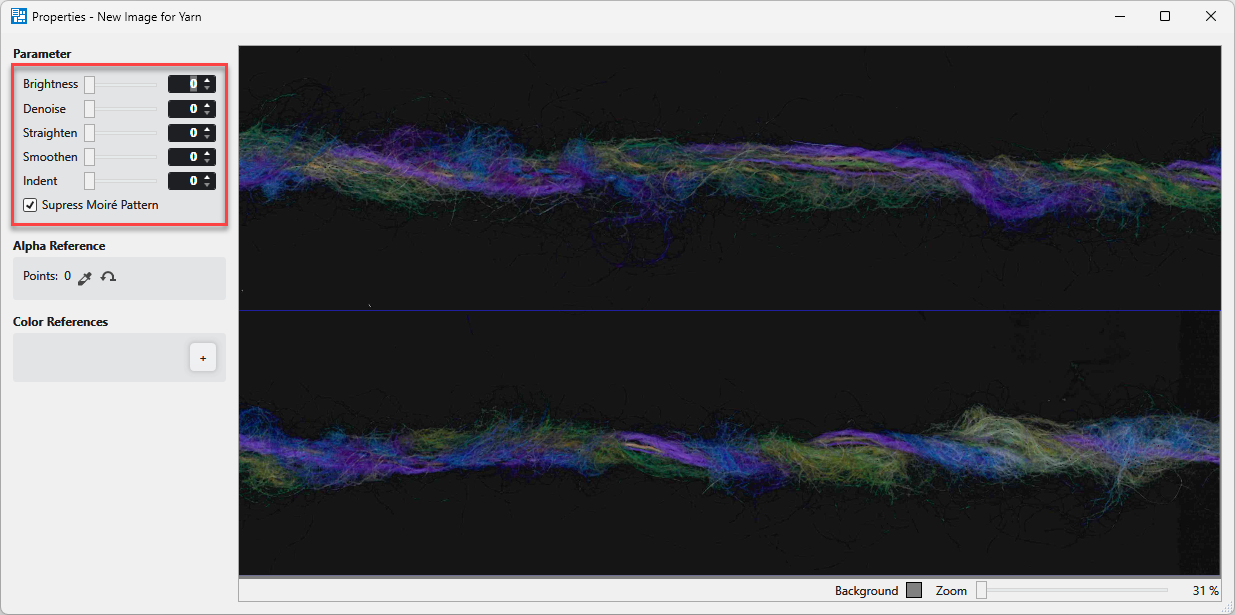Open the Background color swatch
Image resolution: width=1235 pixels, height=615 pixels.
913,590
